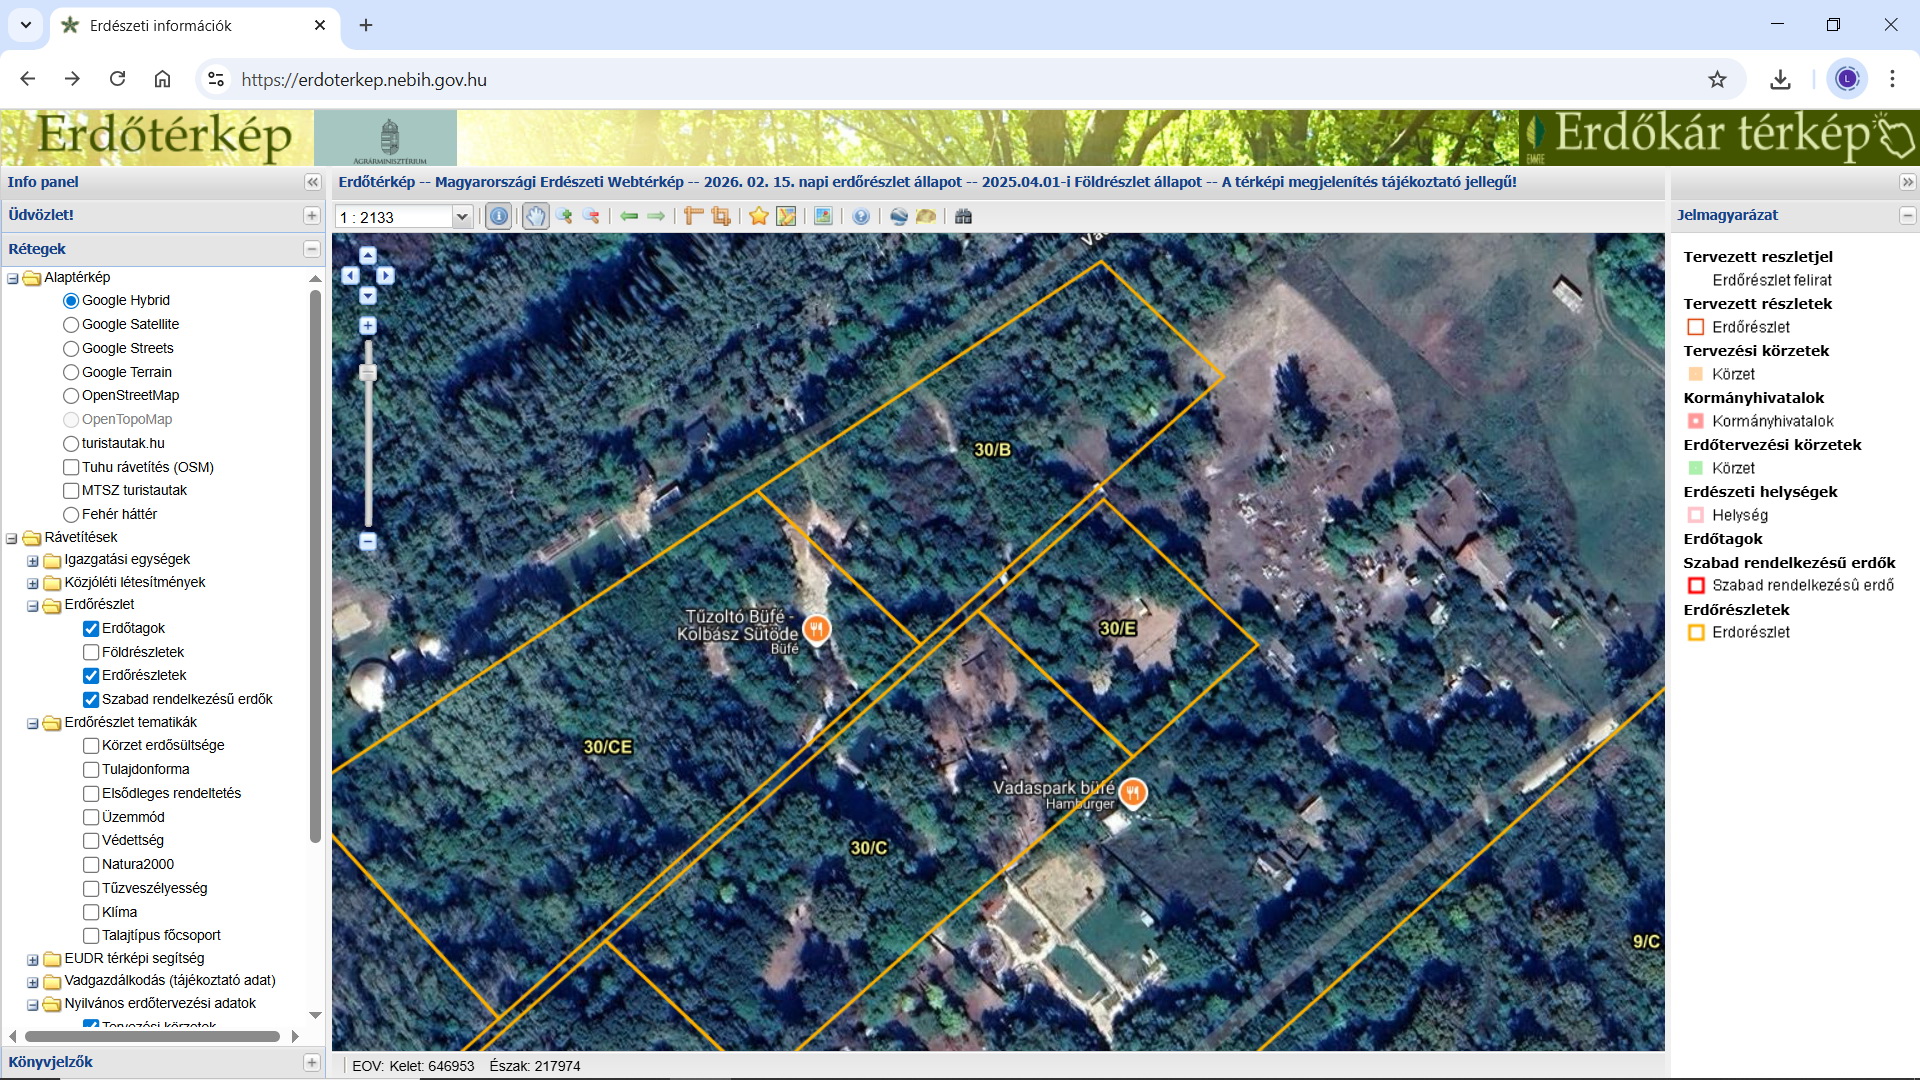
Task: Click the map zoom-out minus button
Action: point(368,541)
